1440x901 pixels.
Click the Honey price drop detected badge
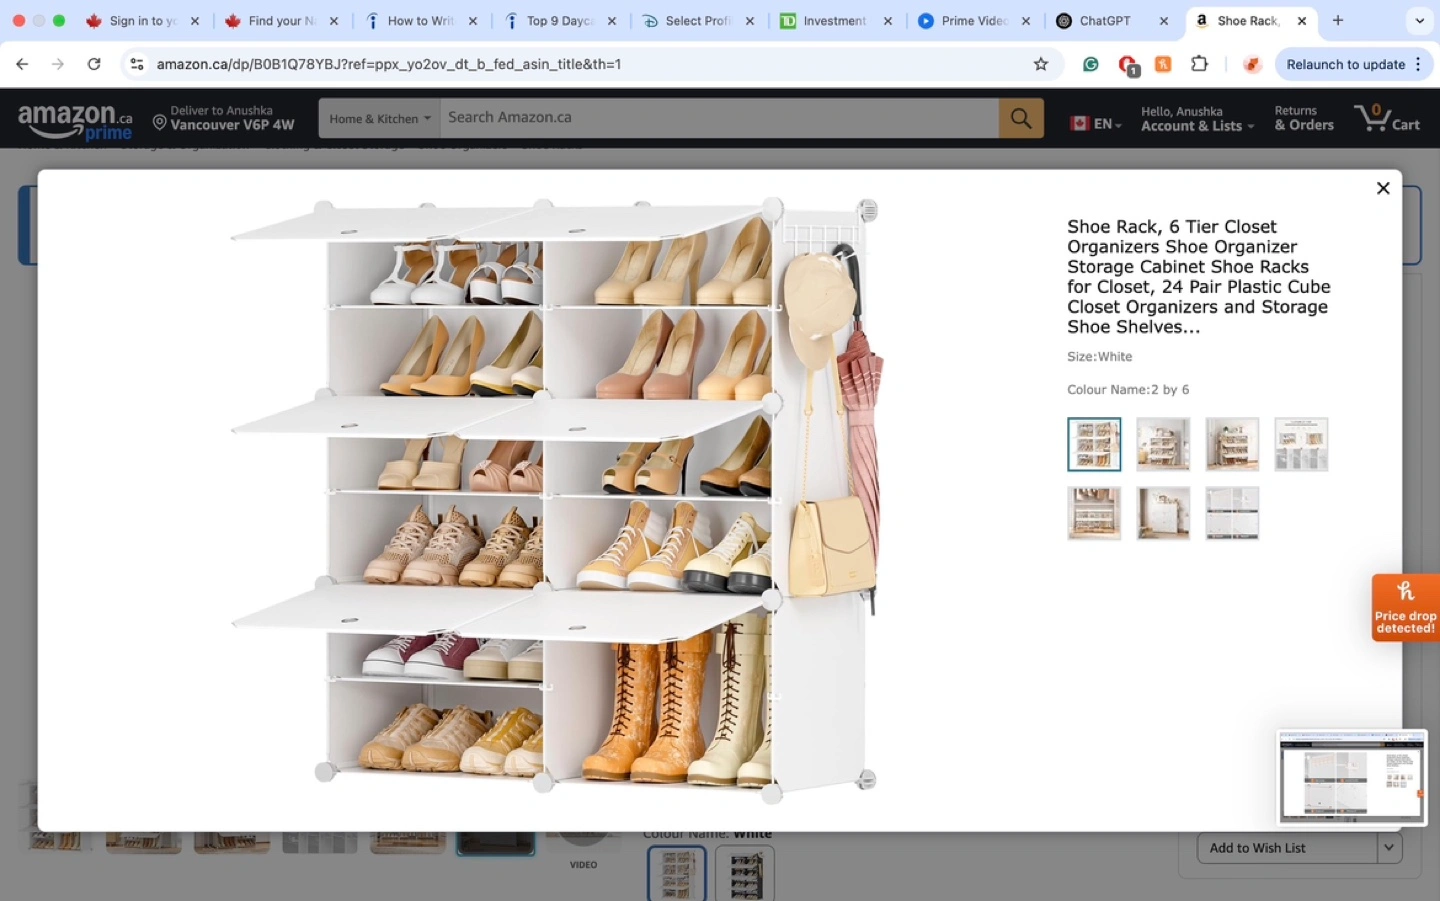[x=1405, y=607]
